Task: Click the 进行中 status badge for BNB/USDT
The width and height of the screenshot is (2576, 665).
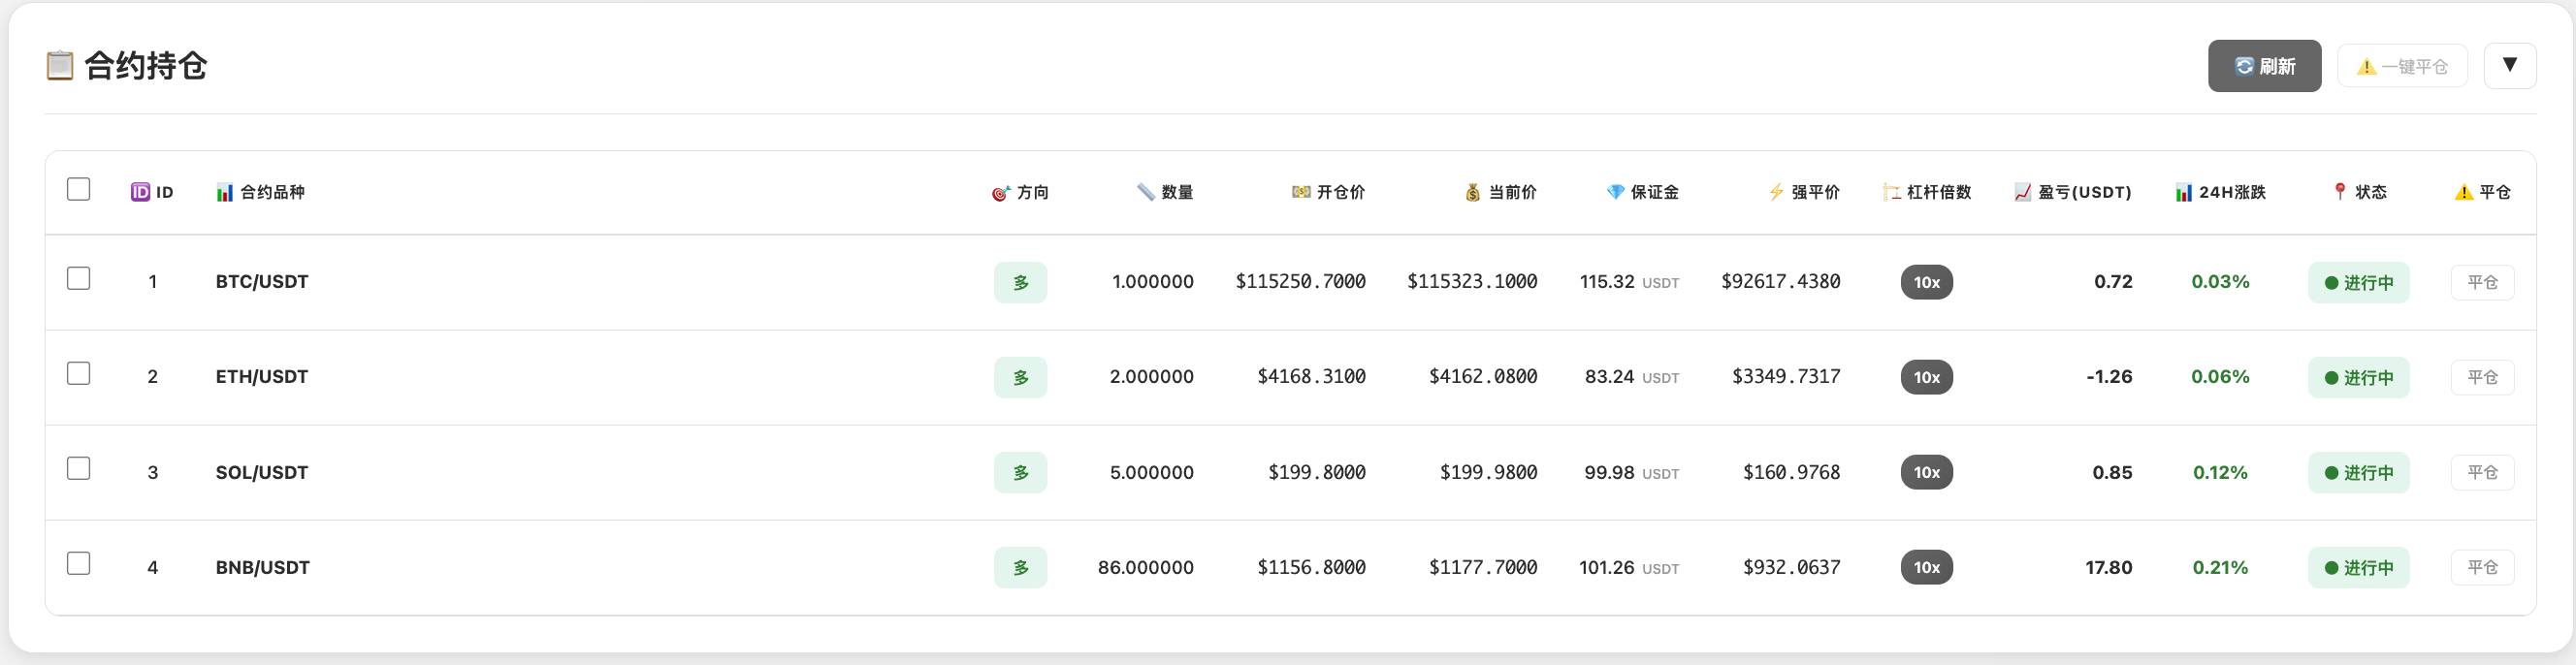Action: [x=2359, y=567]
